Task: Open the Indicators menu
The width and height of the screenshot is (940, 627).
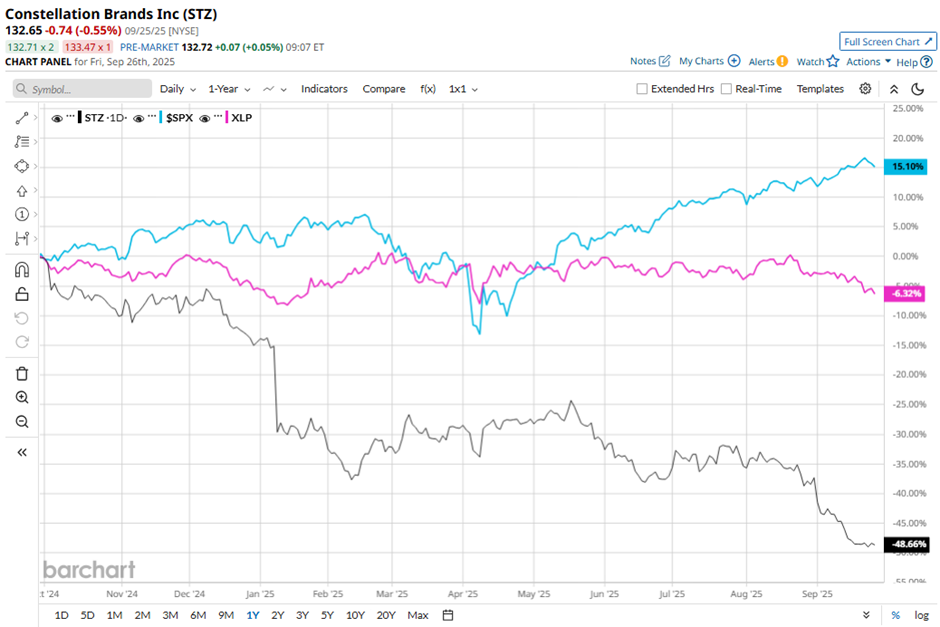Action: [324, 89]
